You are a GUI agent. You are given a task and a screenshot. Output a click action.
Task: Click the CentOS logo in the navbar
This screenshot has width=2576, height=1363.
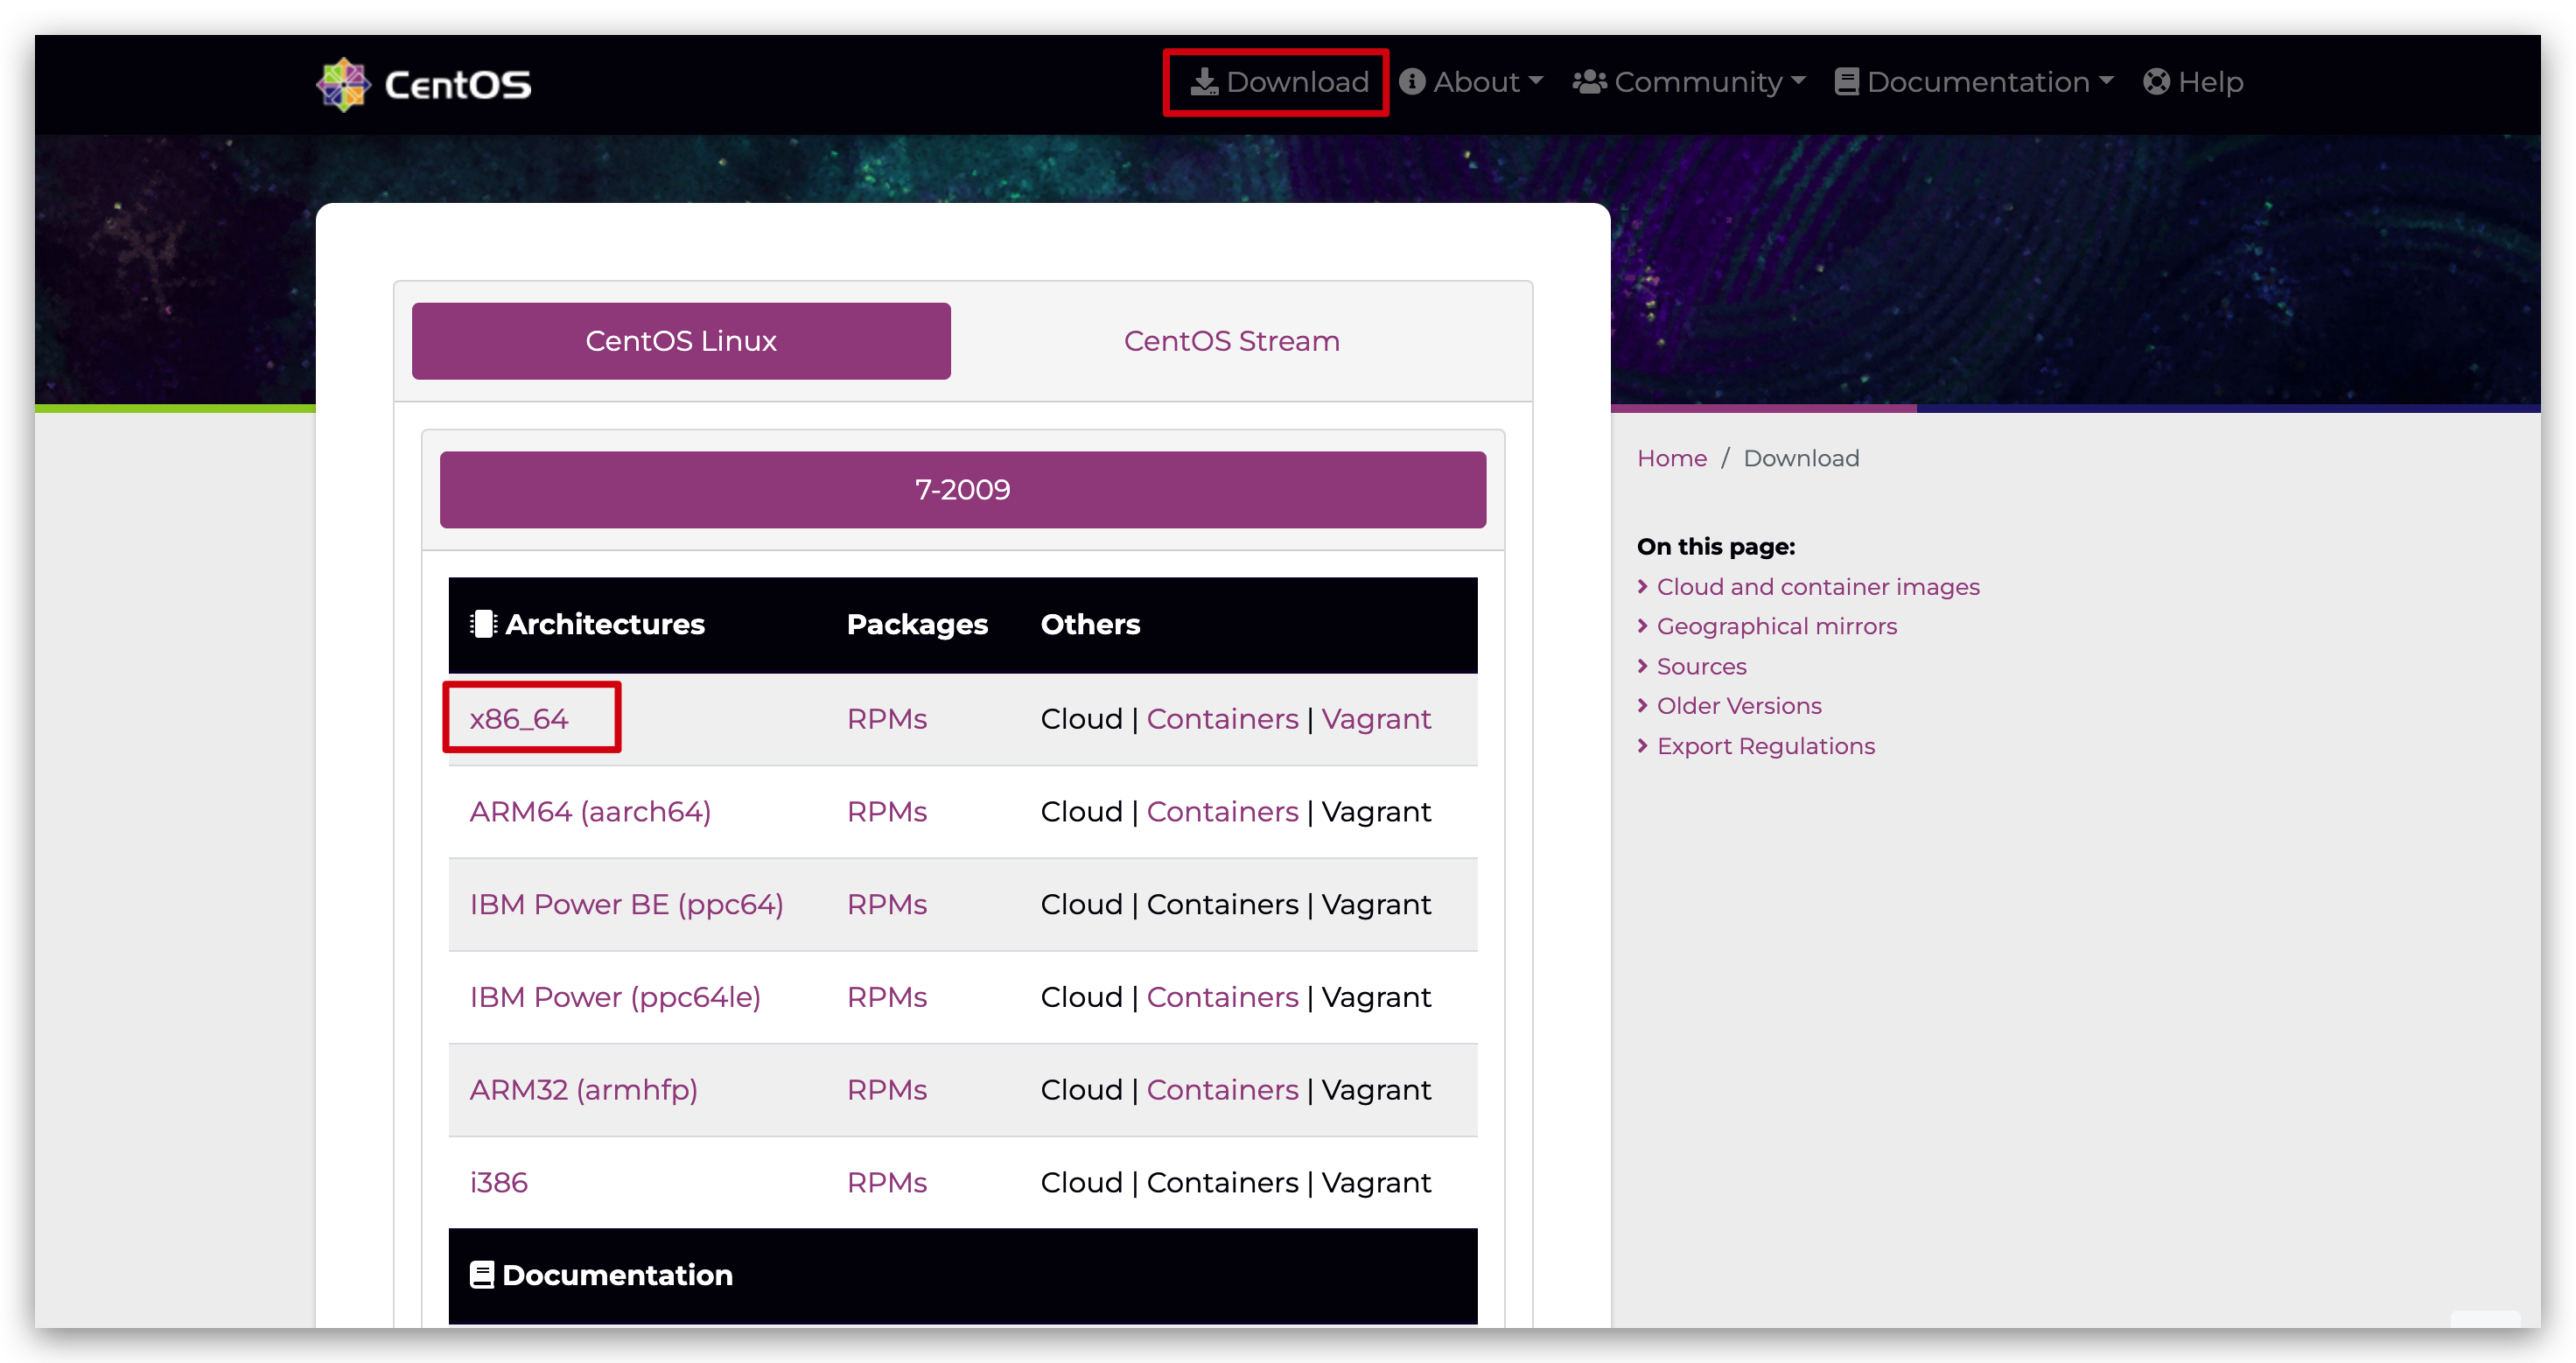point(424,84)
